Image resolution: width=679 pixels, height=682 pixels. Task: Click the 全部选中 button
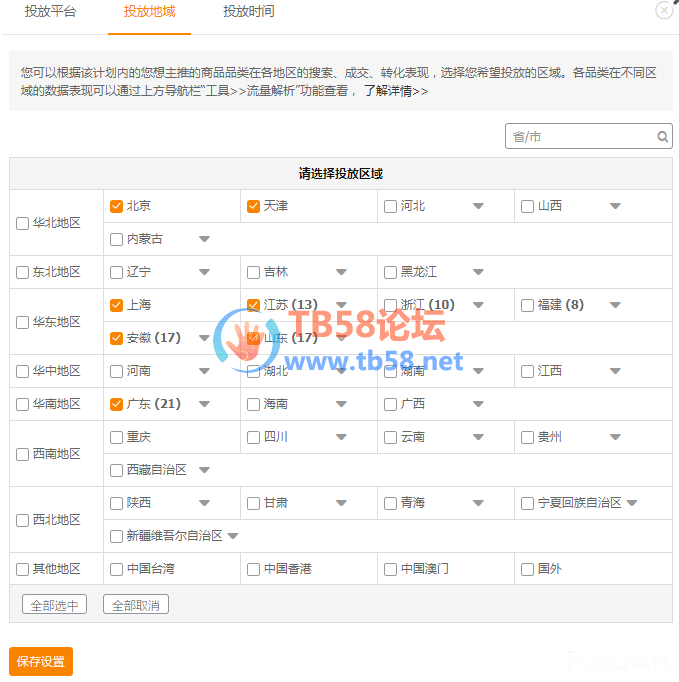(54, 605)
